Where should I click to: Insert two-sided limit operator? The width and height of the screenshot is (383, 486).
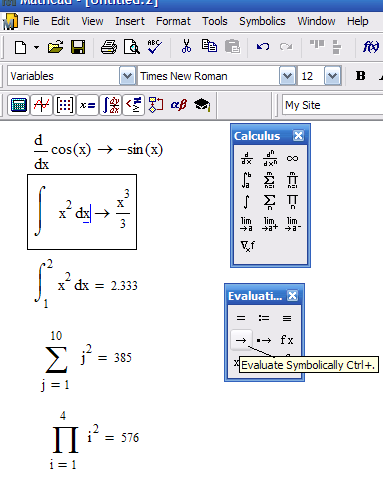tap(246, 224)
